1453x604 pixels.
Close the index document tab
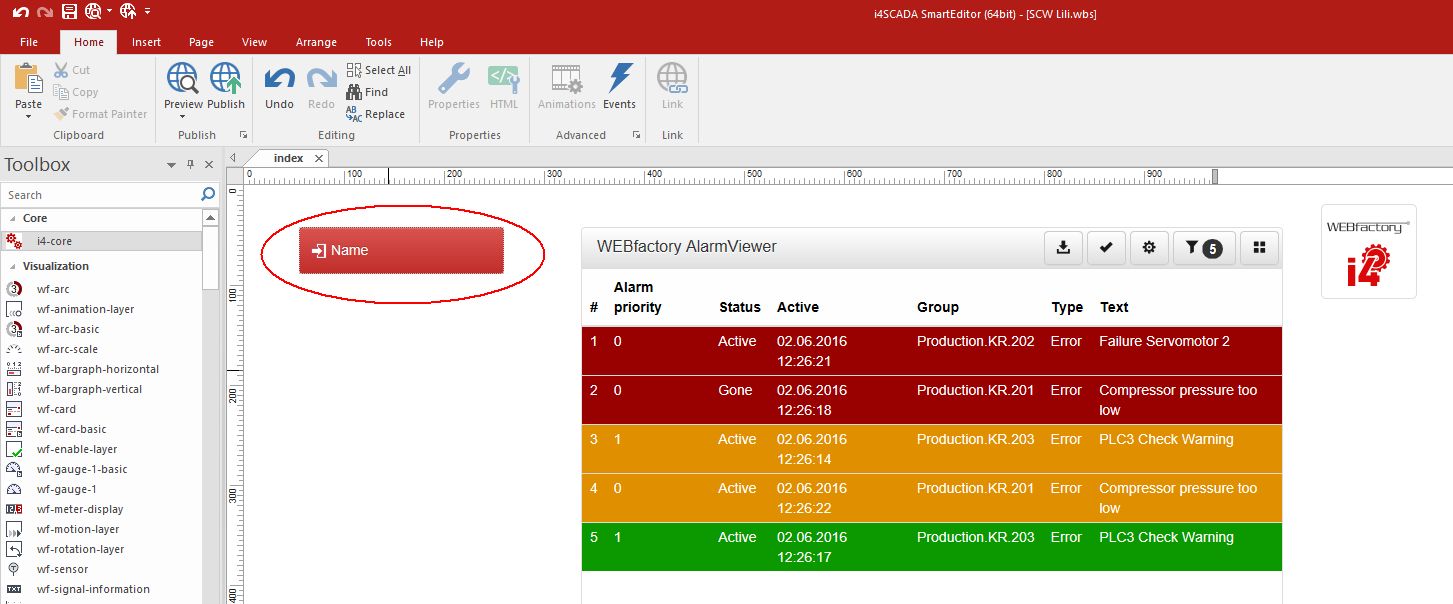coord(319,158)
